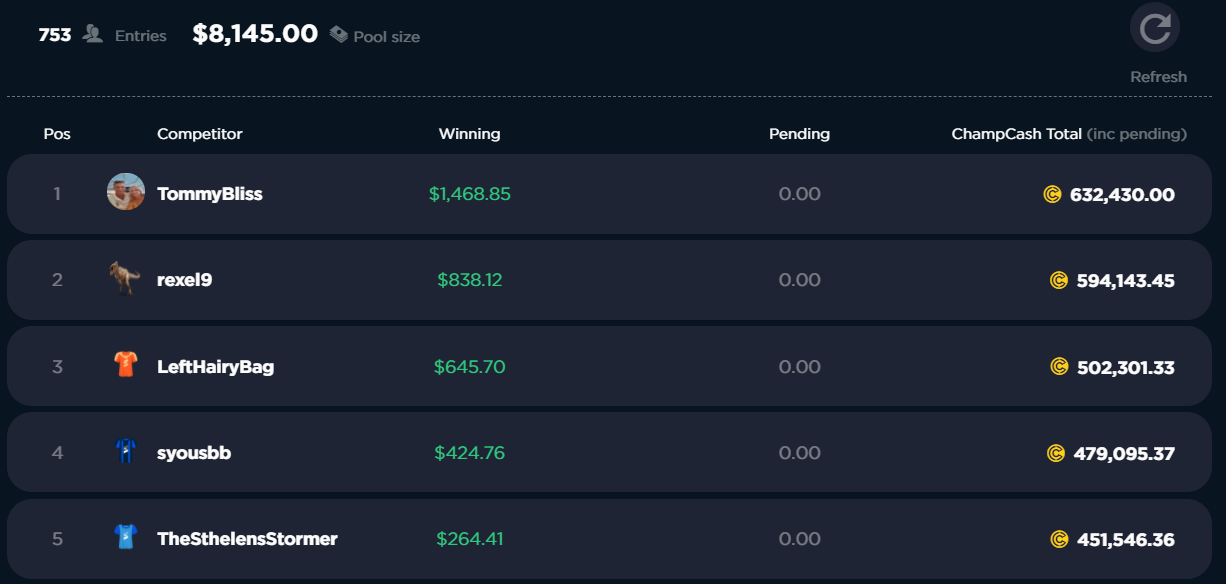Open TommyBliss's profile photo avatar
Viewport: 1226px width, 584px height.
(126, 191)
